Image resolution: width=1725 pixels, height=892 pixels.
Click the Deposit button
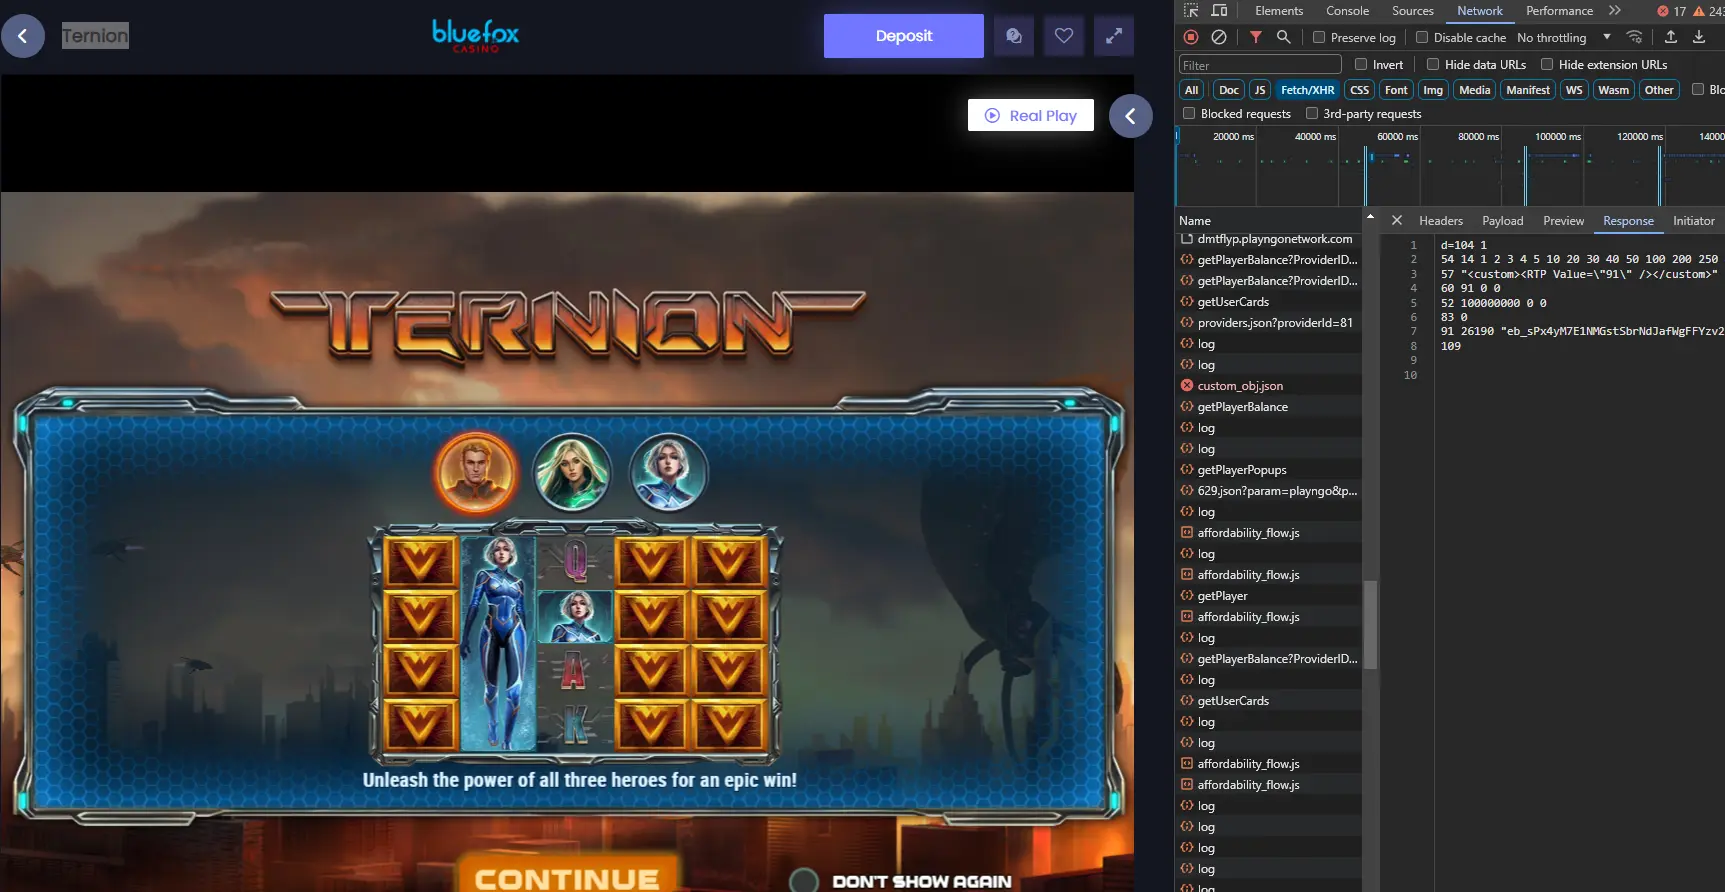[x=904, y=36]
